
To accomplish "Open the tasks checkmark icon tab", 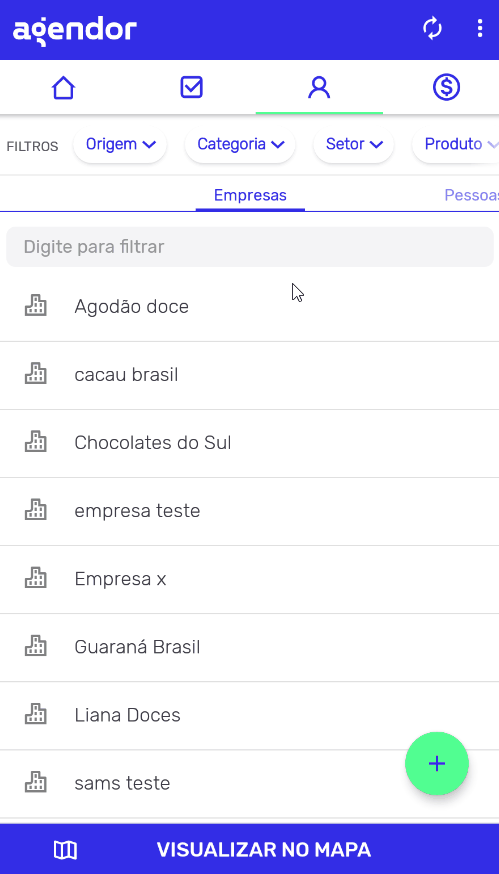I will point(191,88).
